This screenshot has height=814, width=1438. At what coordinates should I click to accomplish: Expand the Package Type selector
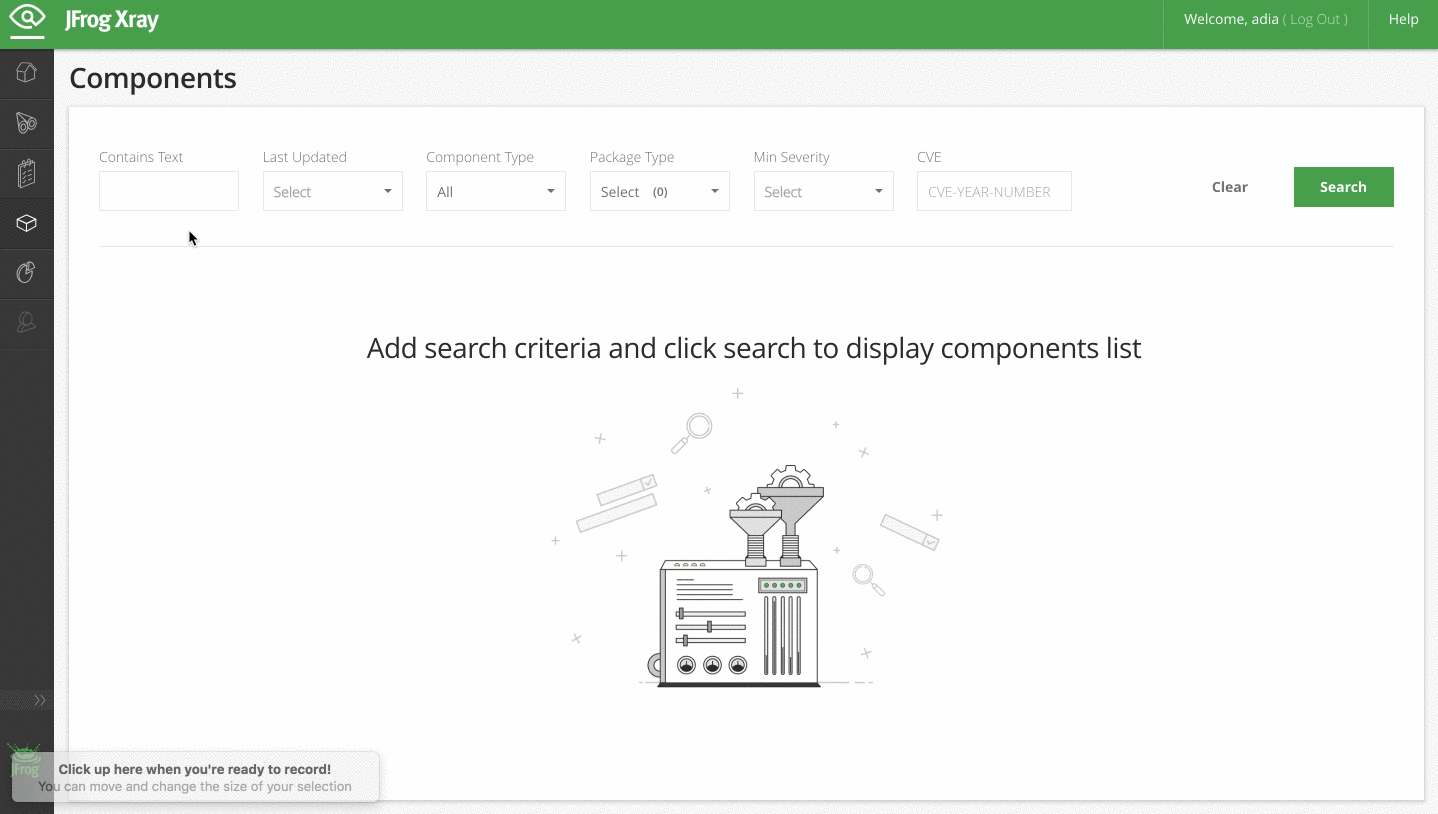(659, 191)
